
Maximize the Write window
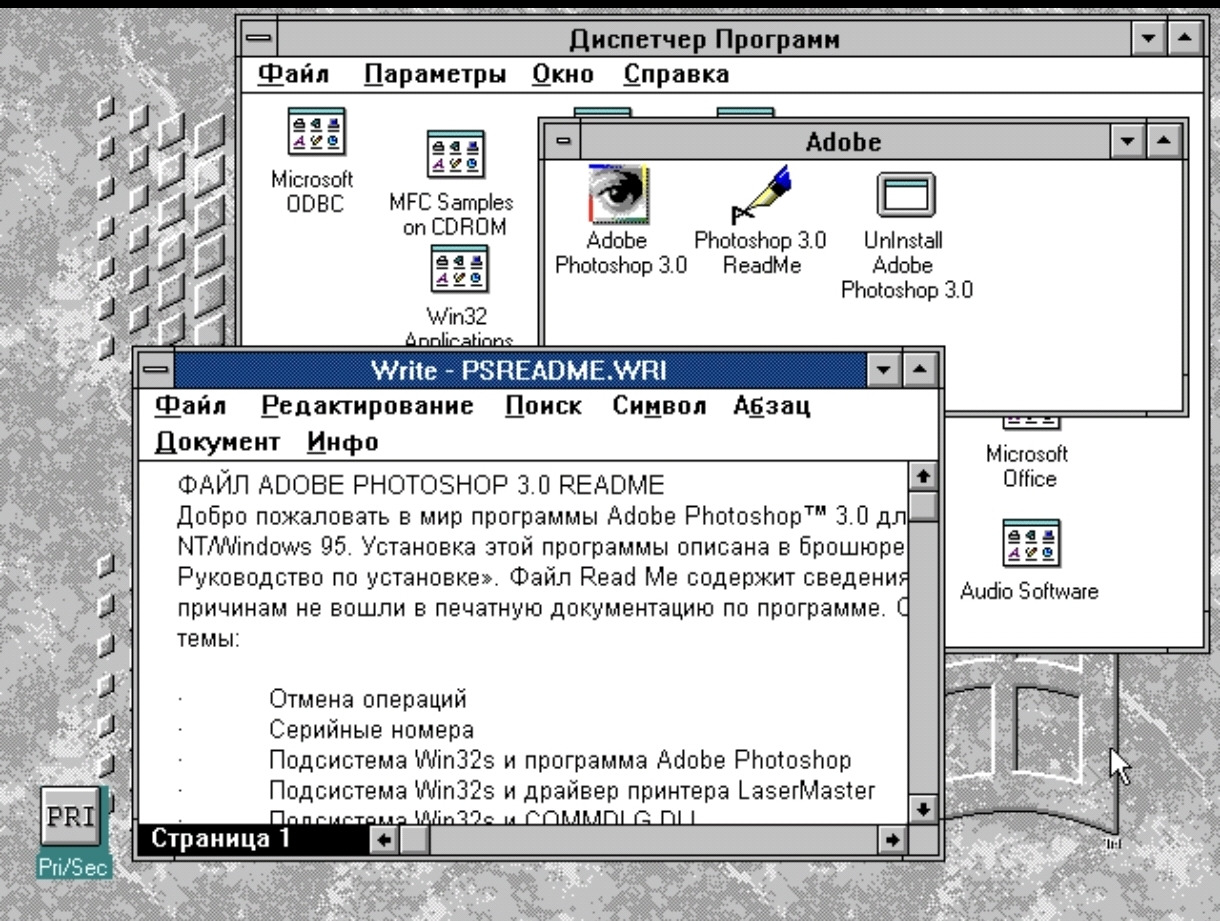coord(919,371)
